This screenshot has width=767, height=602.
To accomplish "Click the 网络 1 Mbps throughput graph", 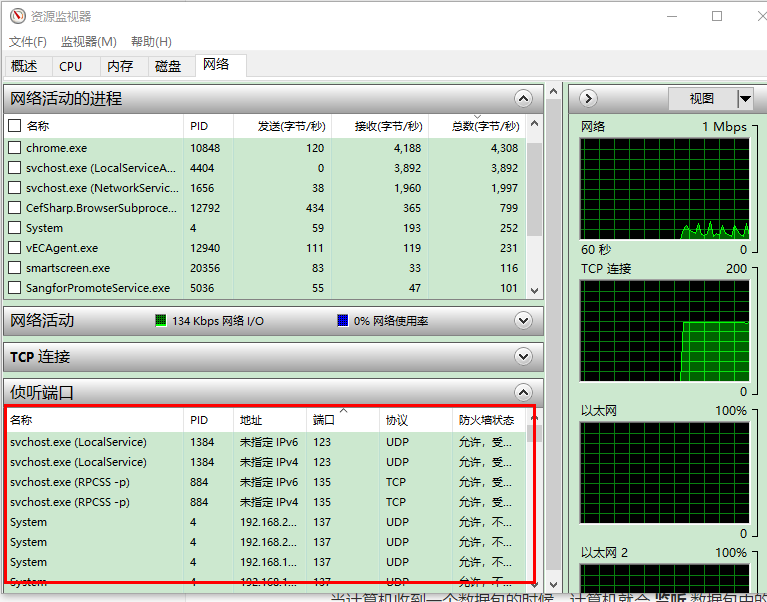I will point(664,189).
